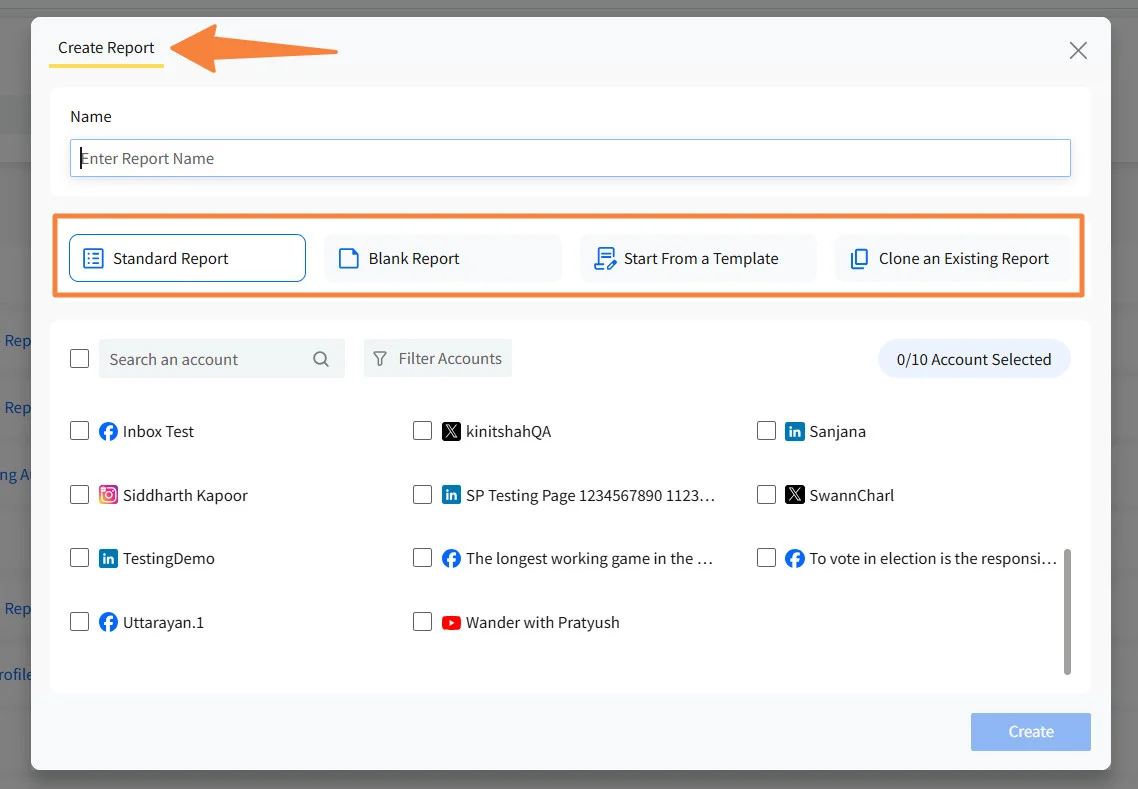The height and width of the screenshot is (789, 1138).
Task: Select the Standard Report grid icon
Action: (x=92, y=258)
